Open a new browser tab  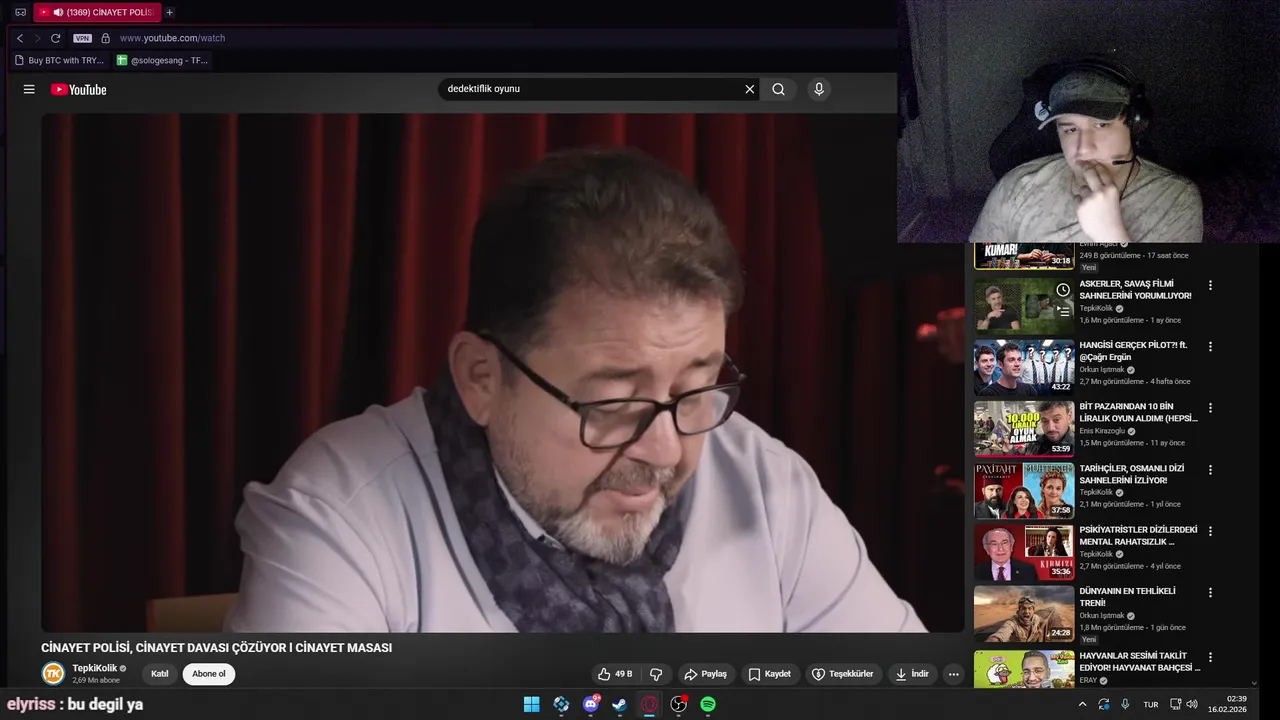coord(169,12)
